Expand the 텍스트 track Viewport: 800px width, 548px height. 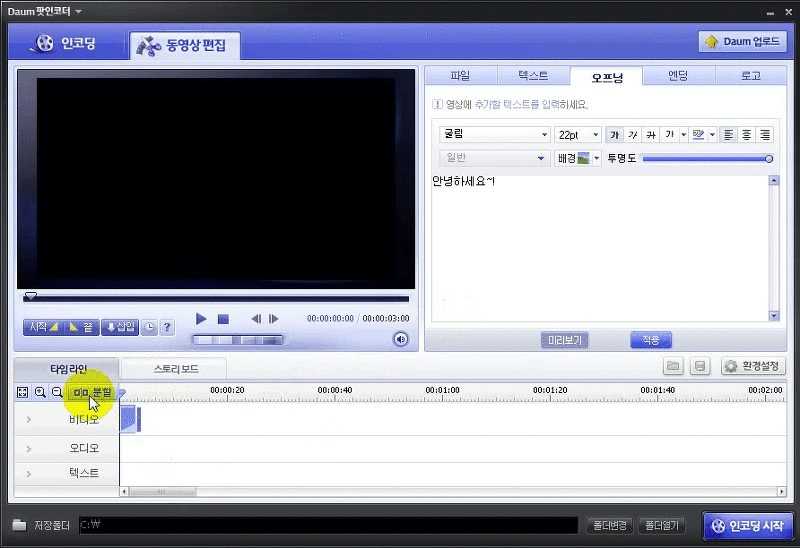(29, 474)
